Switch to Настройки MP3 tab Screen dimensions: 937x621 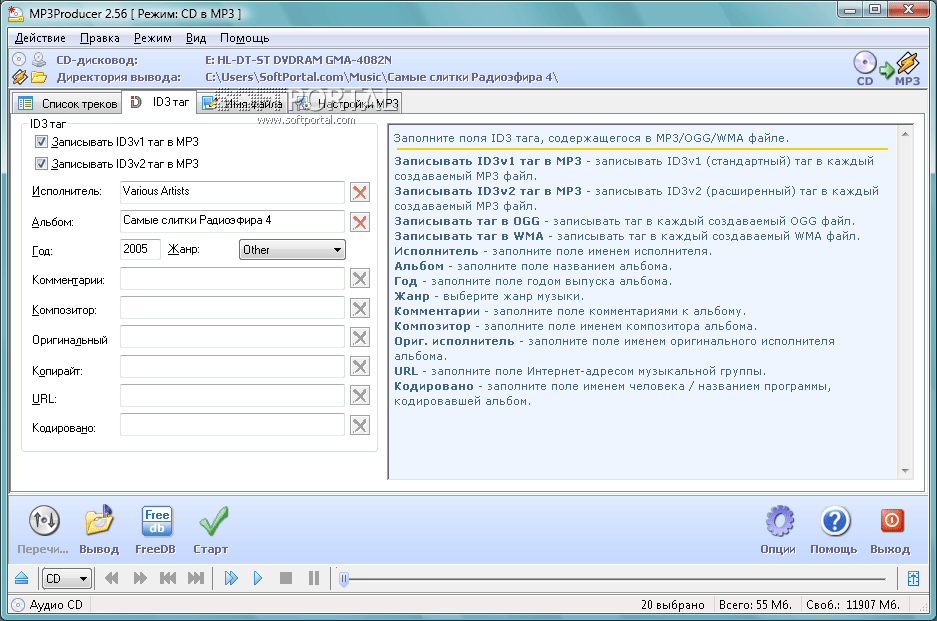[x=347, y=103]
